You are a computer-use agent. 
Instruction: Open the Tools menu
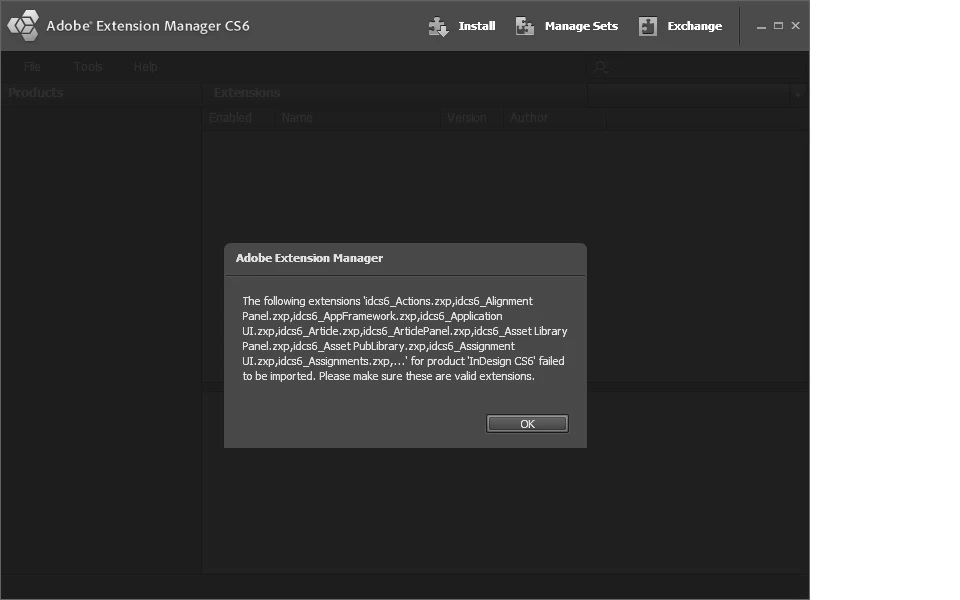click(88, 67)
